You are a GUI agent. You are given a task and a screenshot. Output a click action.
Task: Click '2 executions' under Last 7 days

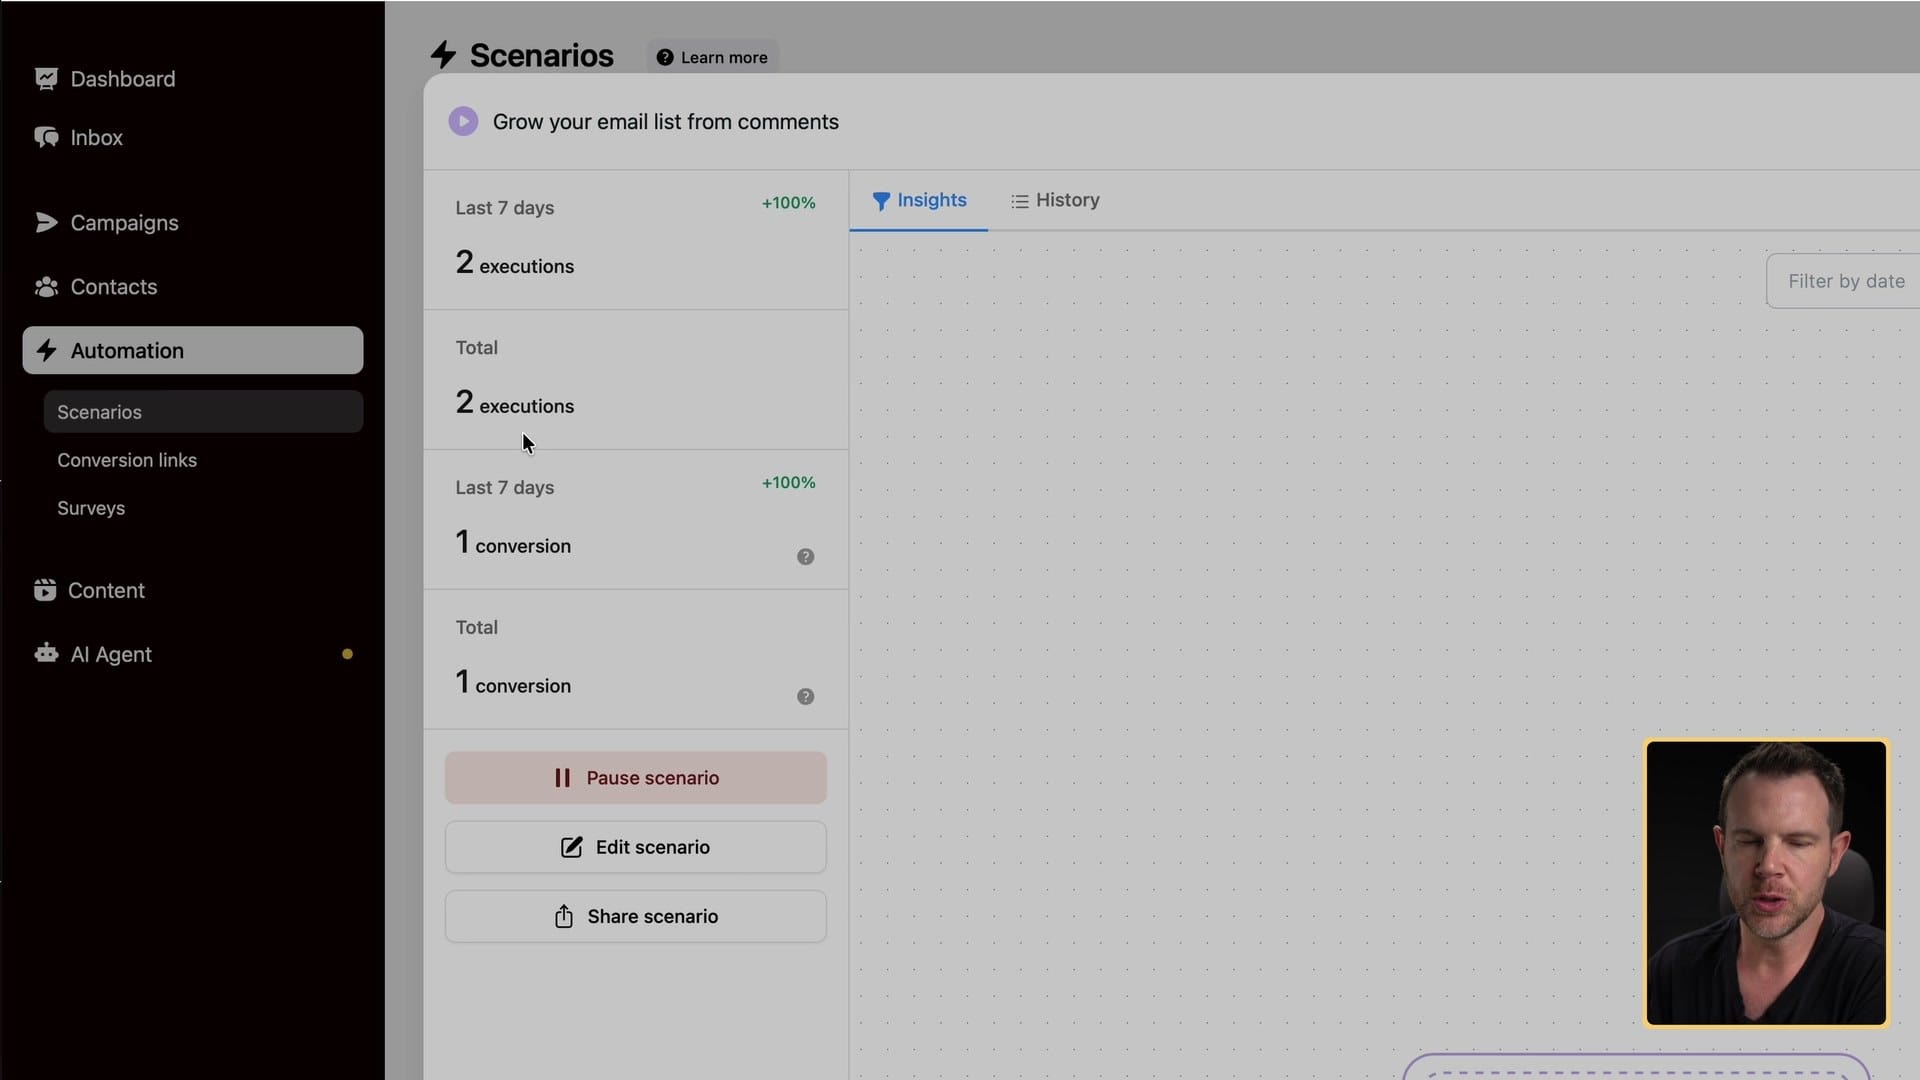pyautogui.click(x=515, y=263)
